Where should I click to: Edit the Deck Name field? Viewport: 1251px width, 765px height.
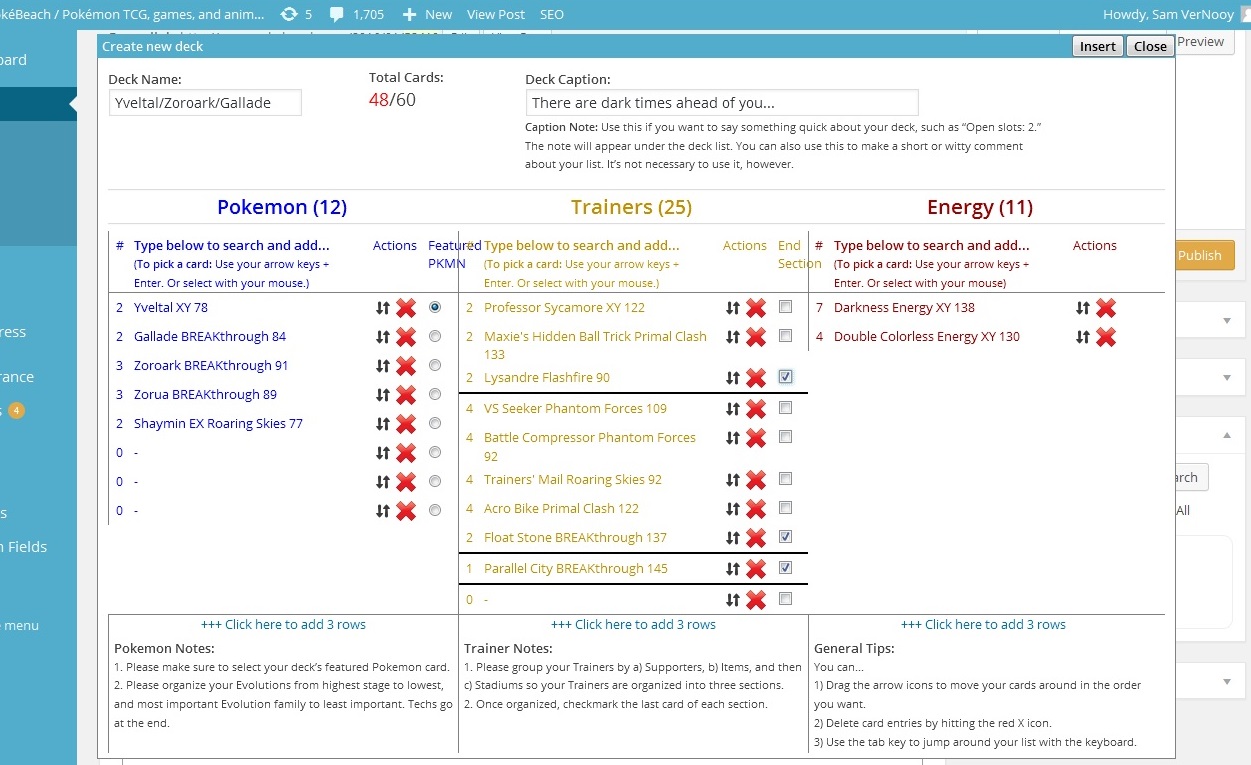[205, 103]
